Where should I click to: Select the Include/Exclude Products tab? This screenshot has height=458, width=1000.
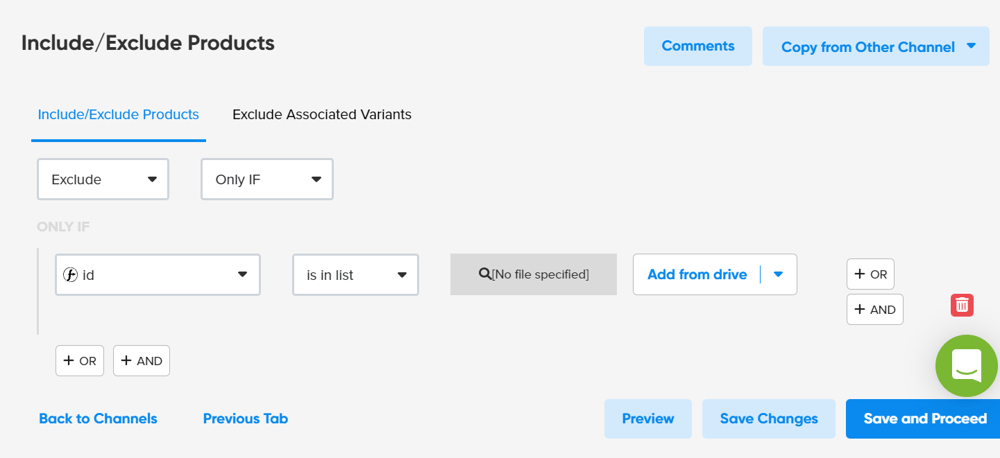118,114
